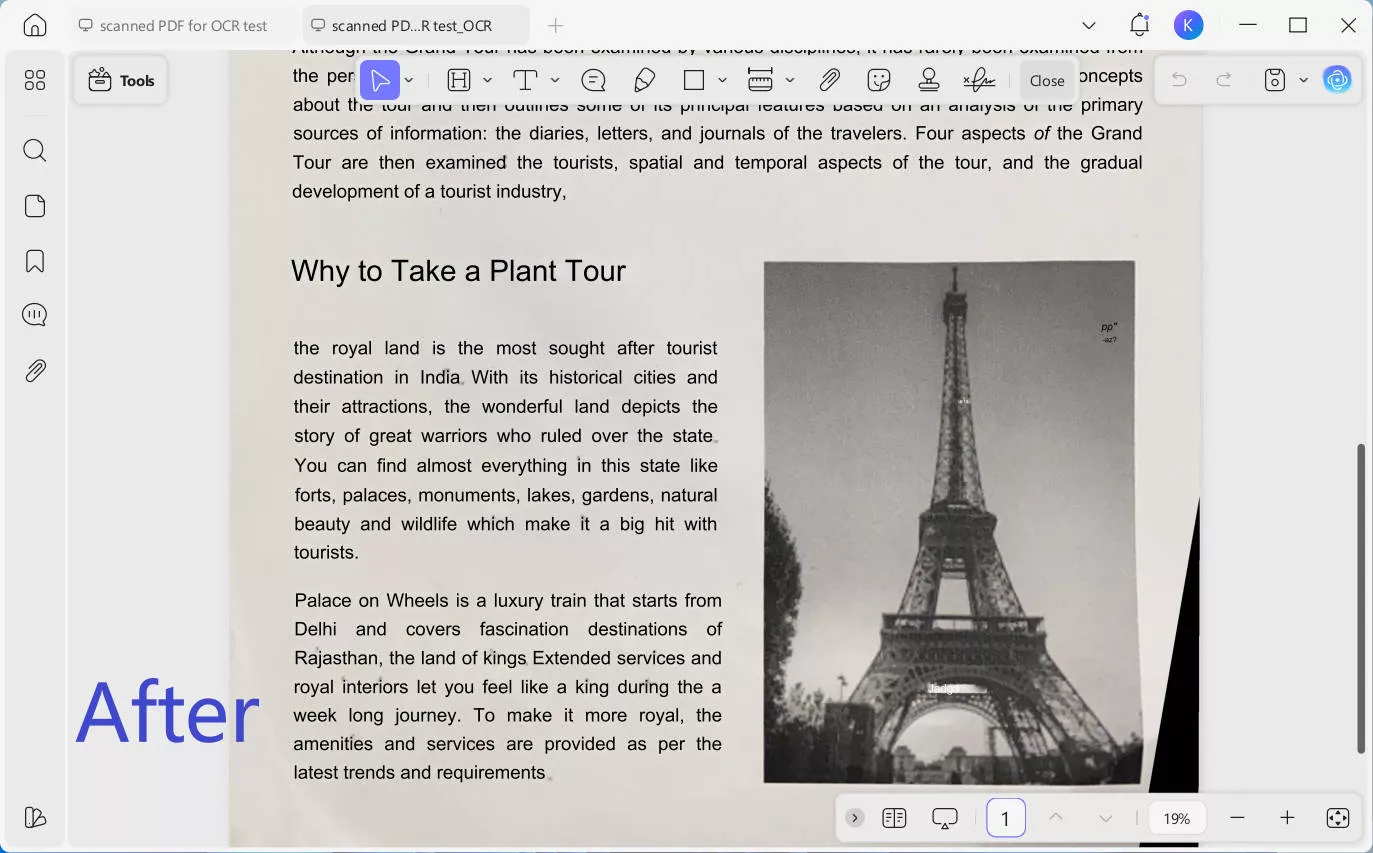This screenshot has height=853, width=1373.
Task: Click the attachment paperclip in toolbar
Action: pos(829,80)
